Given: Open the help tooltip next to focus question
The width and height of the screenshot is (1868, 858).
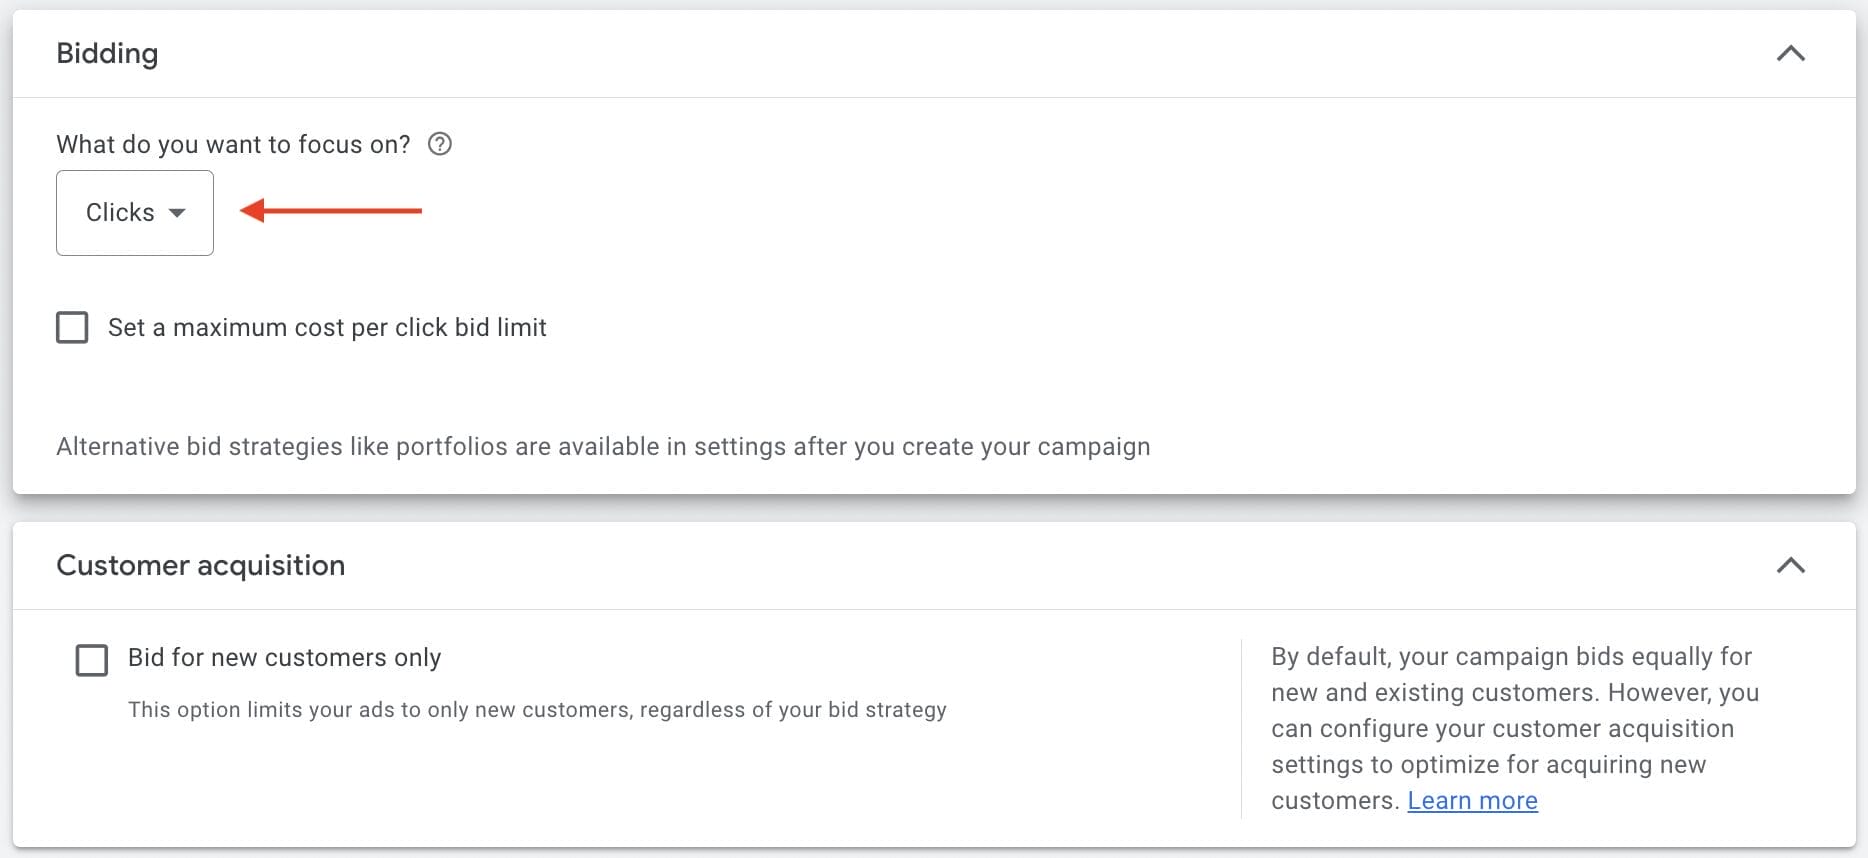Looking at the screenshot, I should click(439, 144).
